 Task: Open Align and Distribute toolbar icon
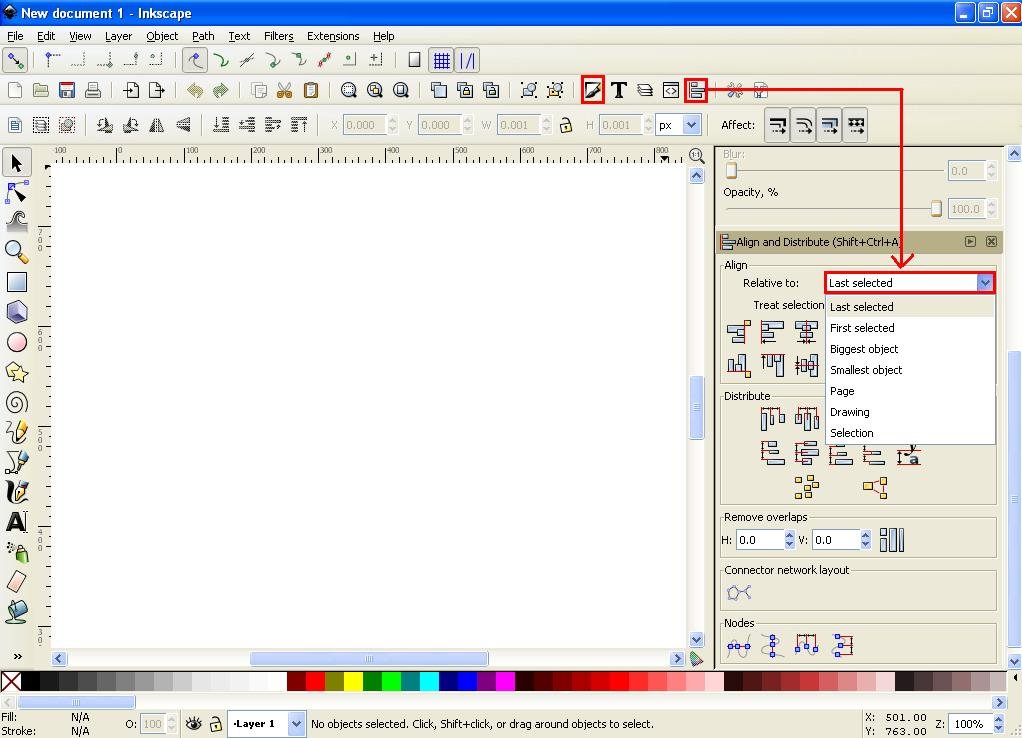coord(696,90)
